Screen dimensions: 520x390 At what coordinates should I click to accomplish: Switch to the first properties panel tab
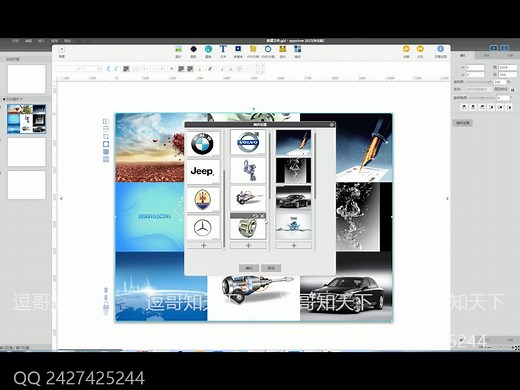click(x=463, y=56)
